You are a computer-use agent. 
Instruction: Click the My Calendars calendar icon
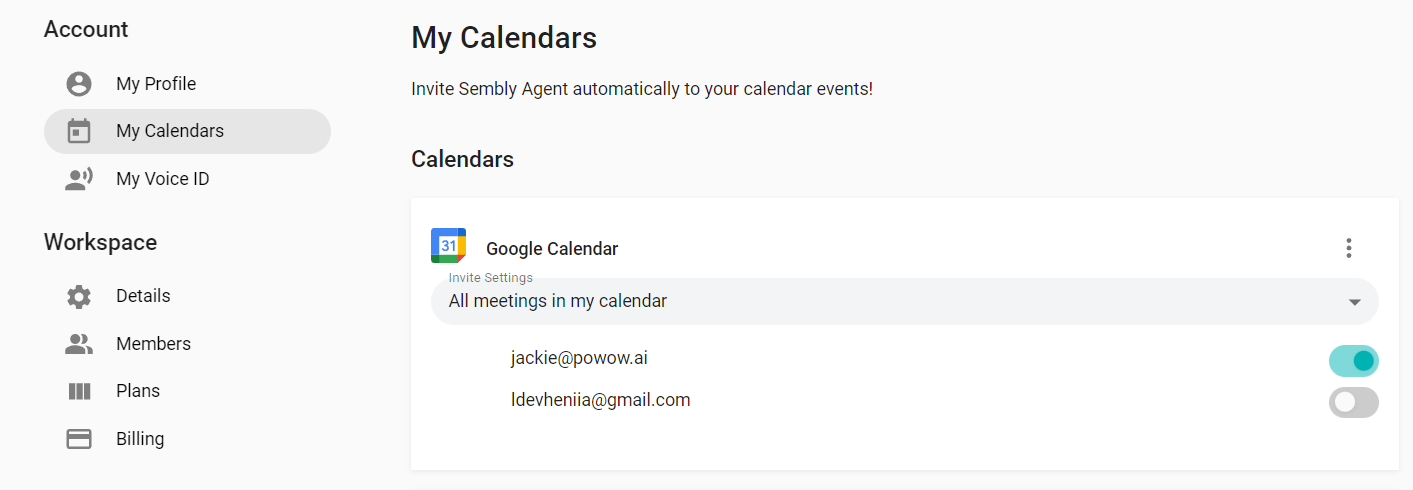79,131
